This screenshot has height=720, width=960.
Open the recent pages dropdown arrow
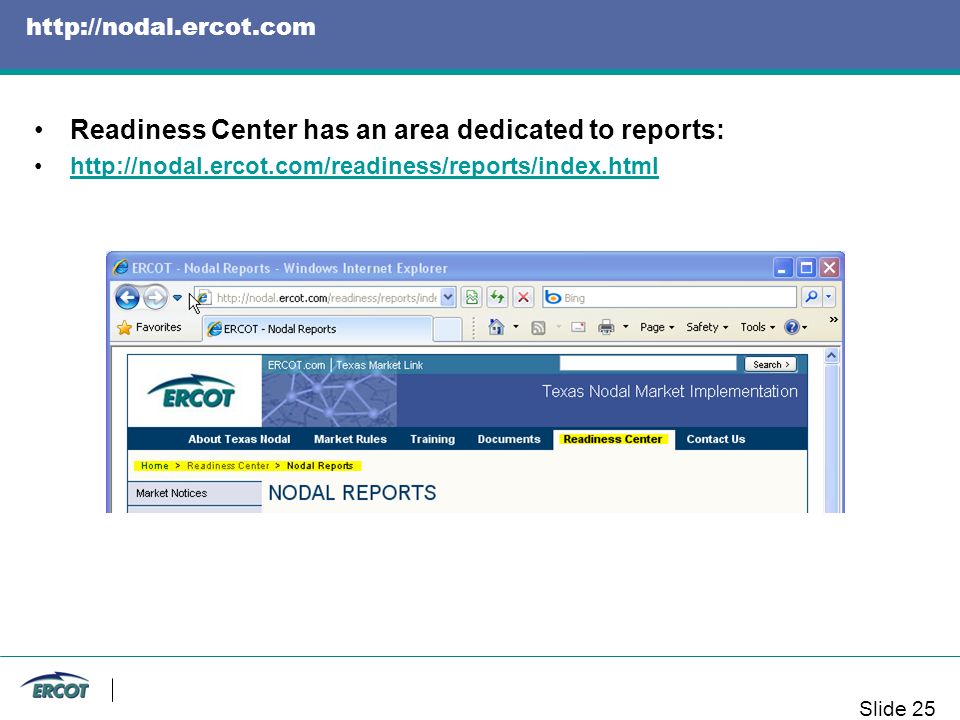point(177,298)
